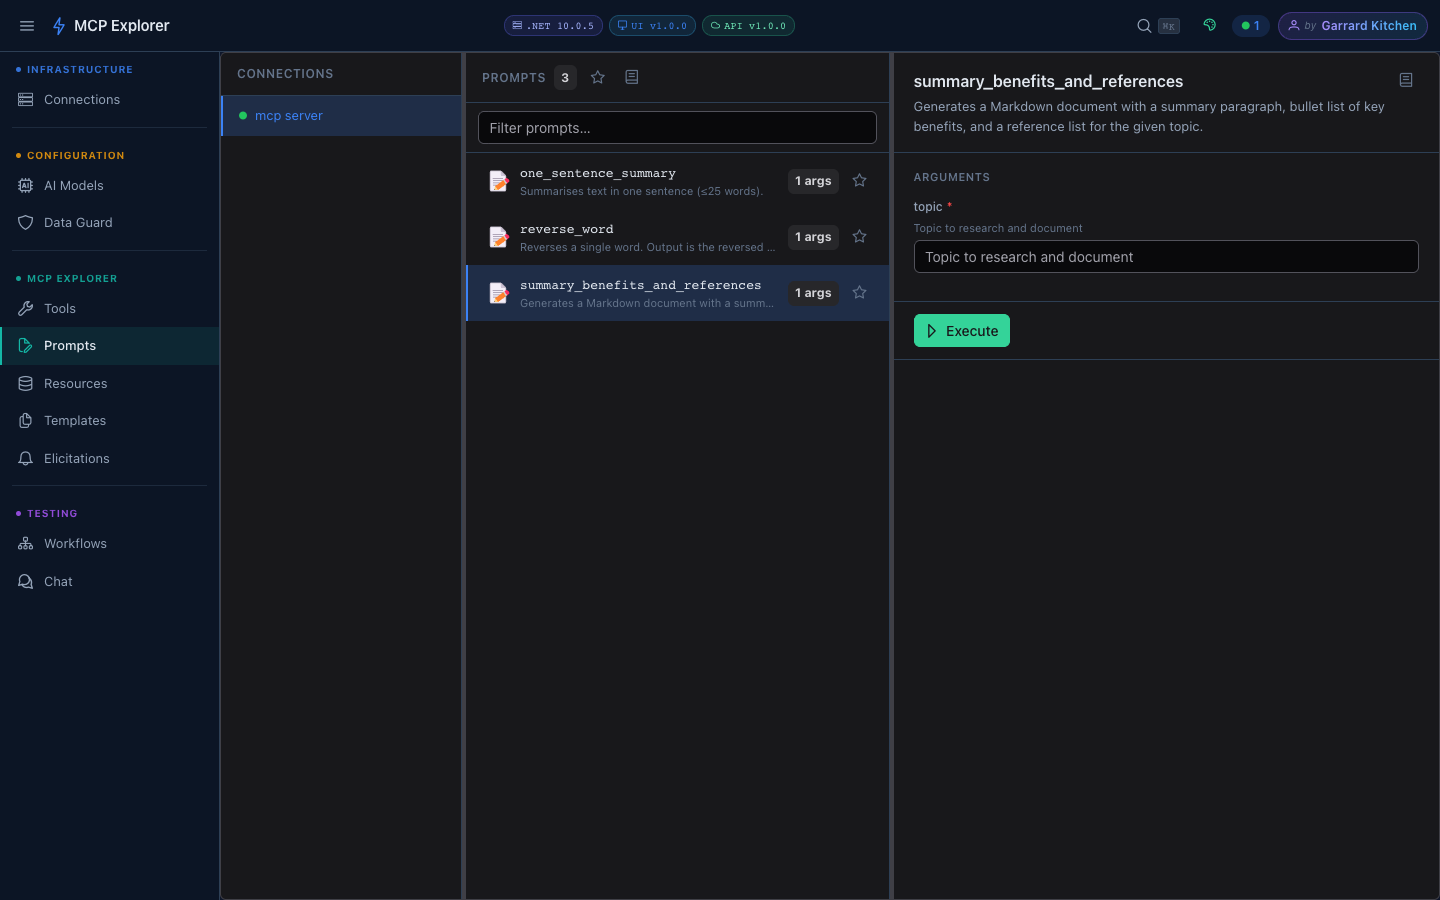This screenshot has width=1440, height=900.
Task: Click the hamburger menu icon
Action: coord(27,26)
